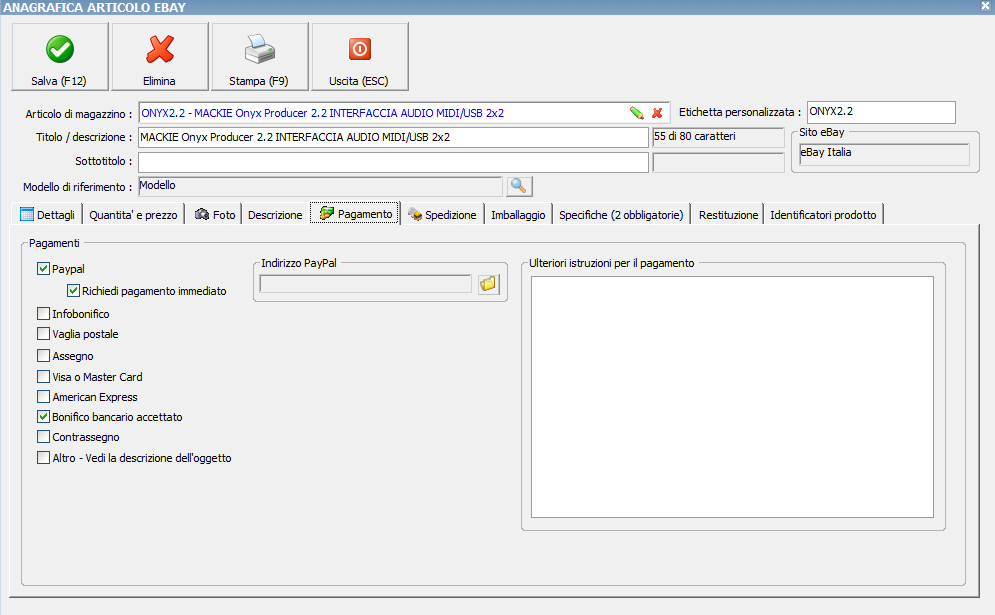Enable the Infobonifico checkbox
Screen dimensions: 995x615
43,314
